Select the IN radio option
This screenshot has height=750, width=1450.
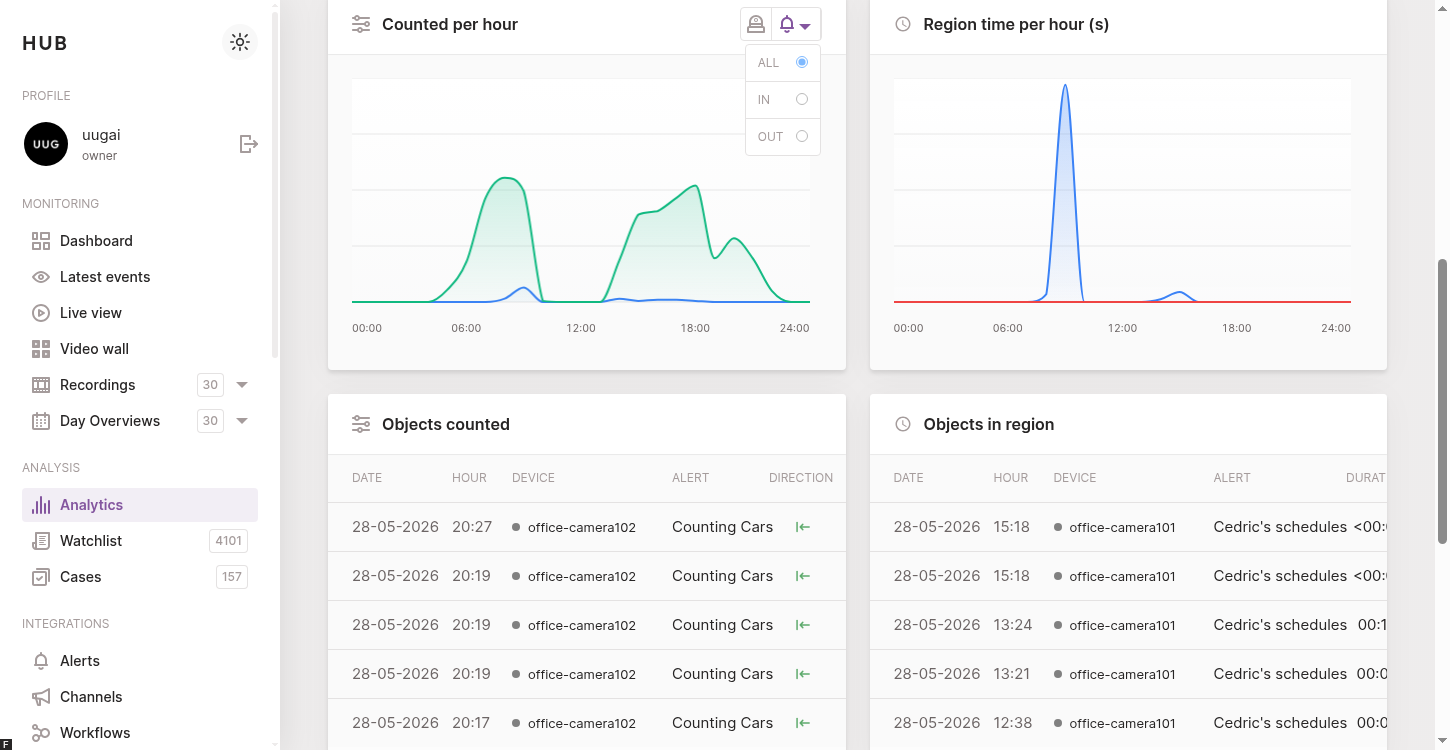(802, 99)
